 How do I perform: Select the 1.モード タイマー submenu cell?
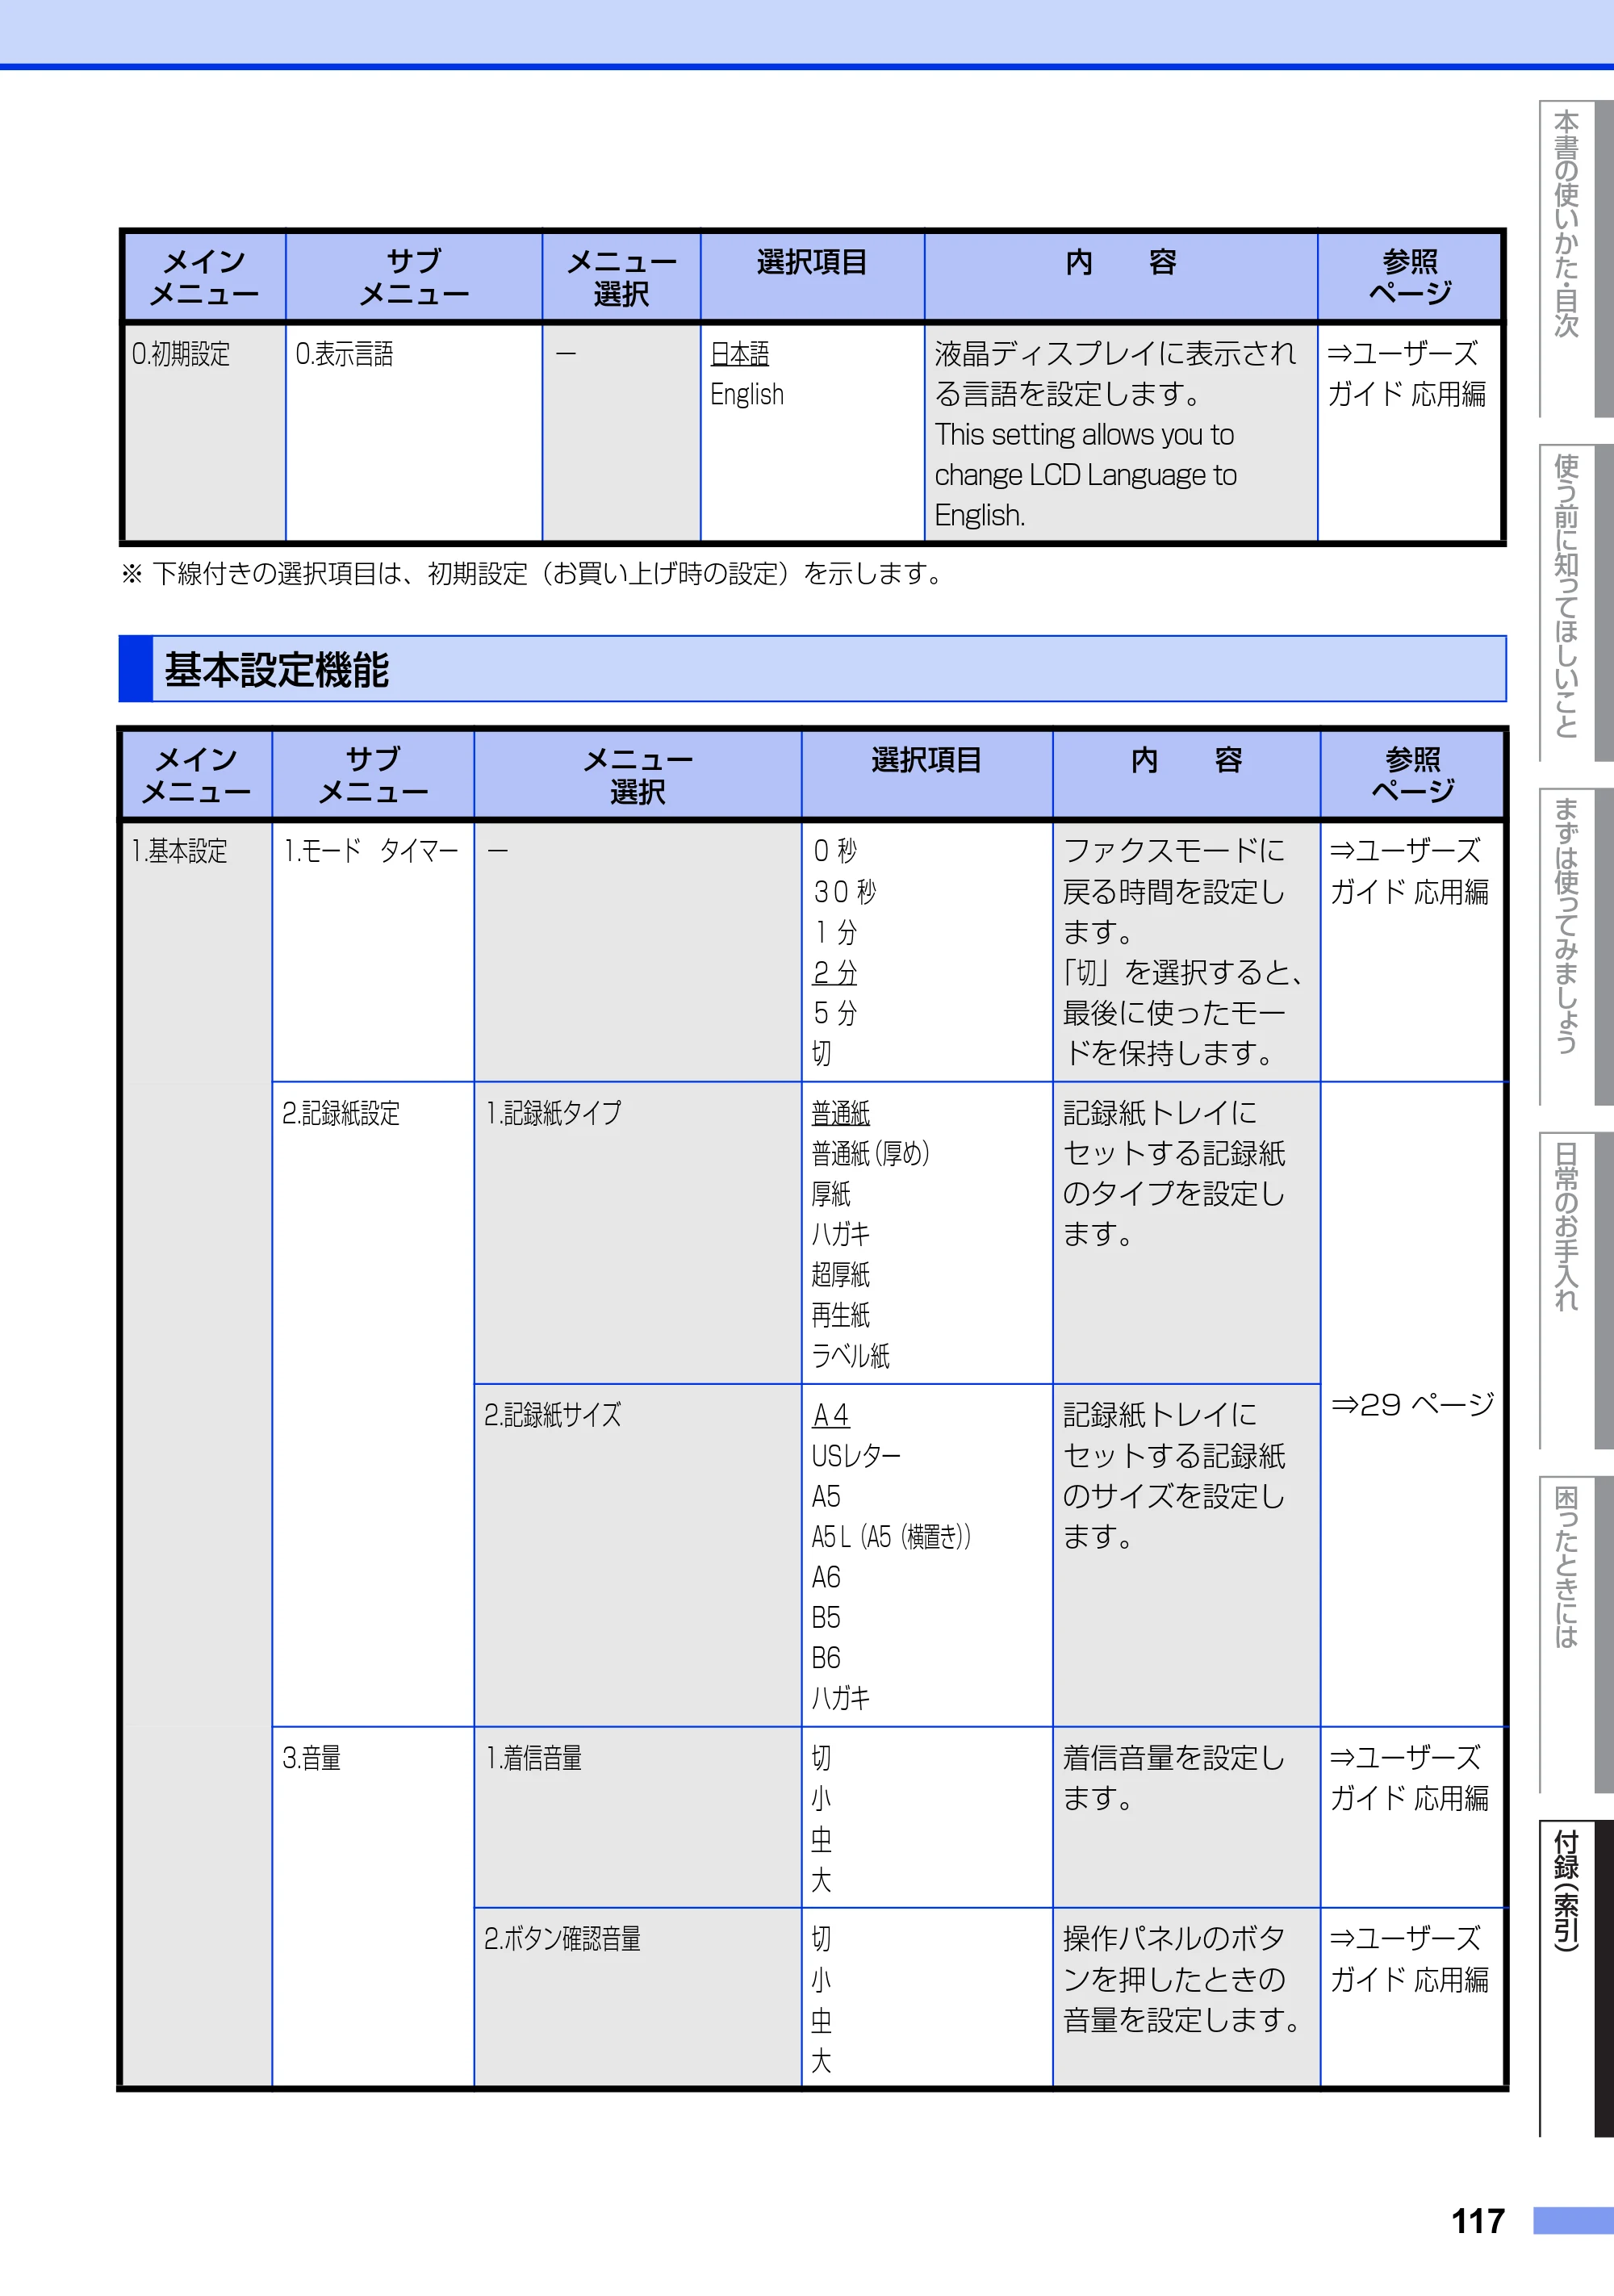[x=373, y=952]
